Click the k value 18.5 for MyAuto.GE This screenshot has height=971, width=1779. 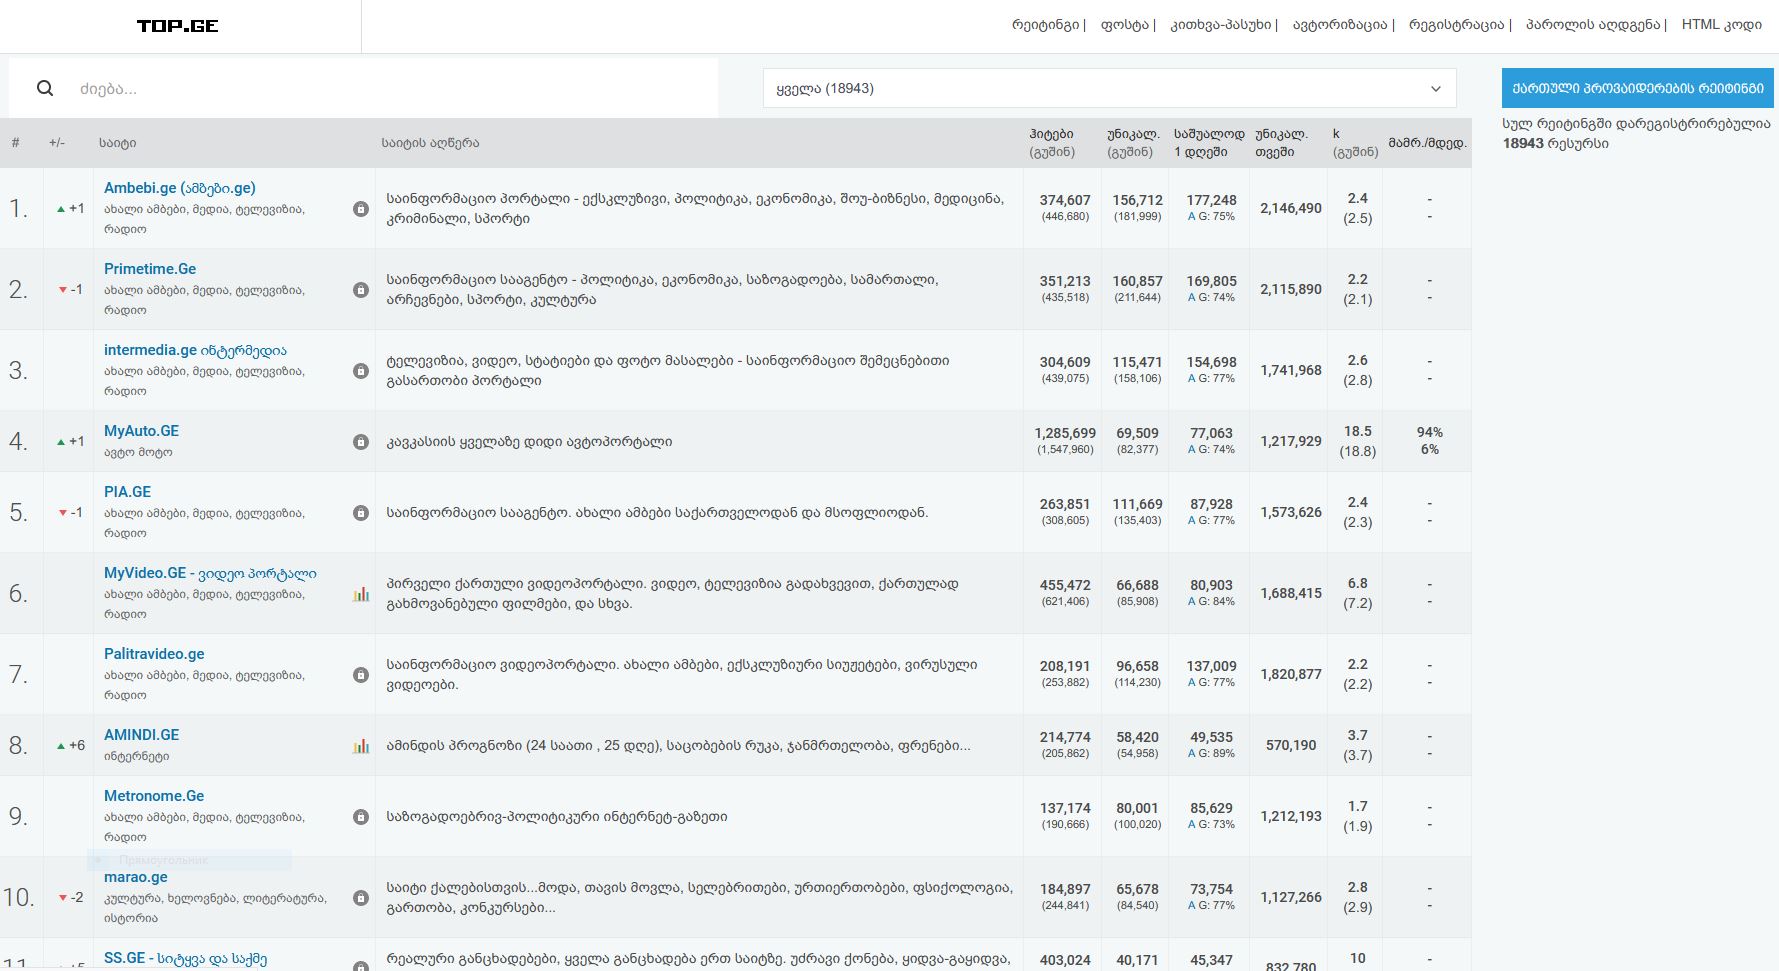coord(1358,431)
